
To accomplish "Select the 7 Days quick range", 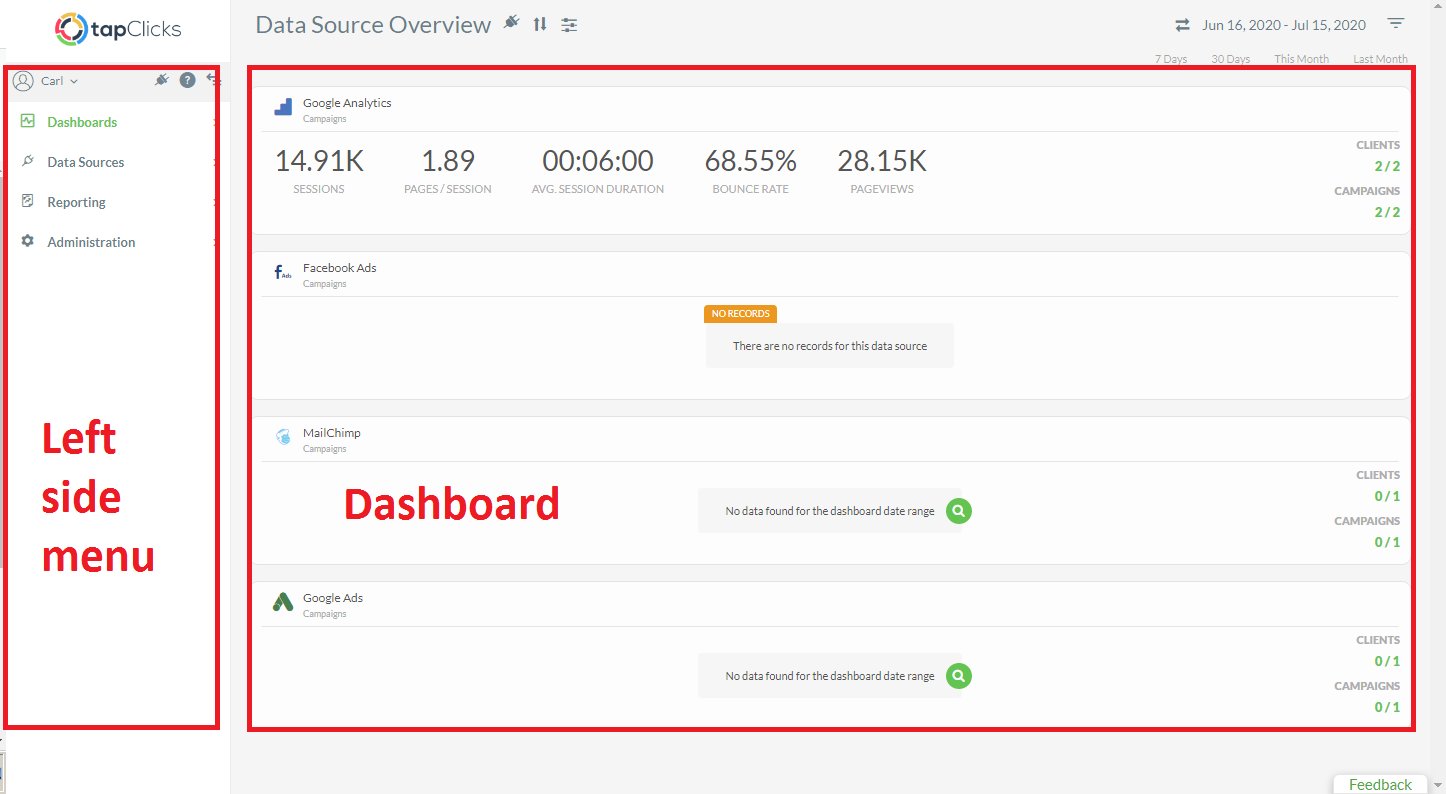I will [x=1171, y=59].
